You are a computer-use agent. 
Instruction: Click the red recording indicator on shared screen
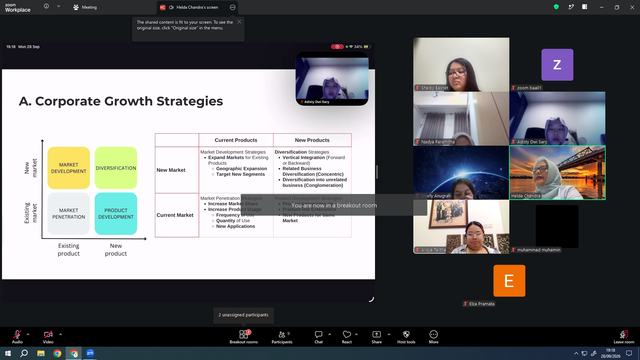(337, 47)
